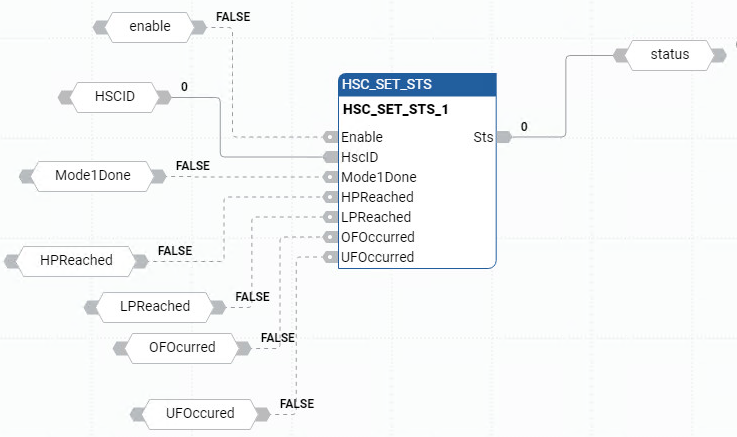Click the HscID input pin connector
This screenshot has width=737, height=437.
tap(331, 157)
